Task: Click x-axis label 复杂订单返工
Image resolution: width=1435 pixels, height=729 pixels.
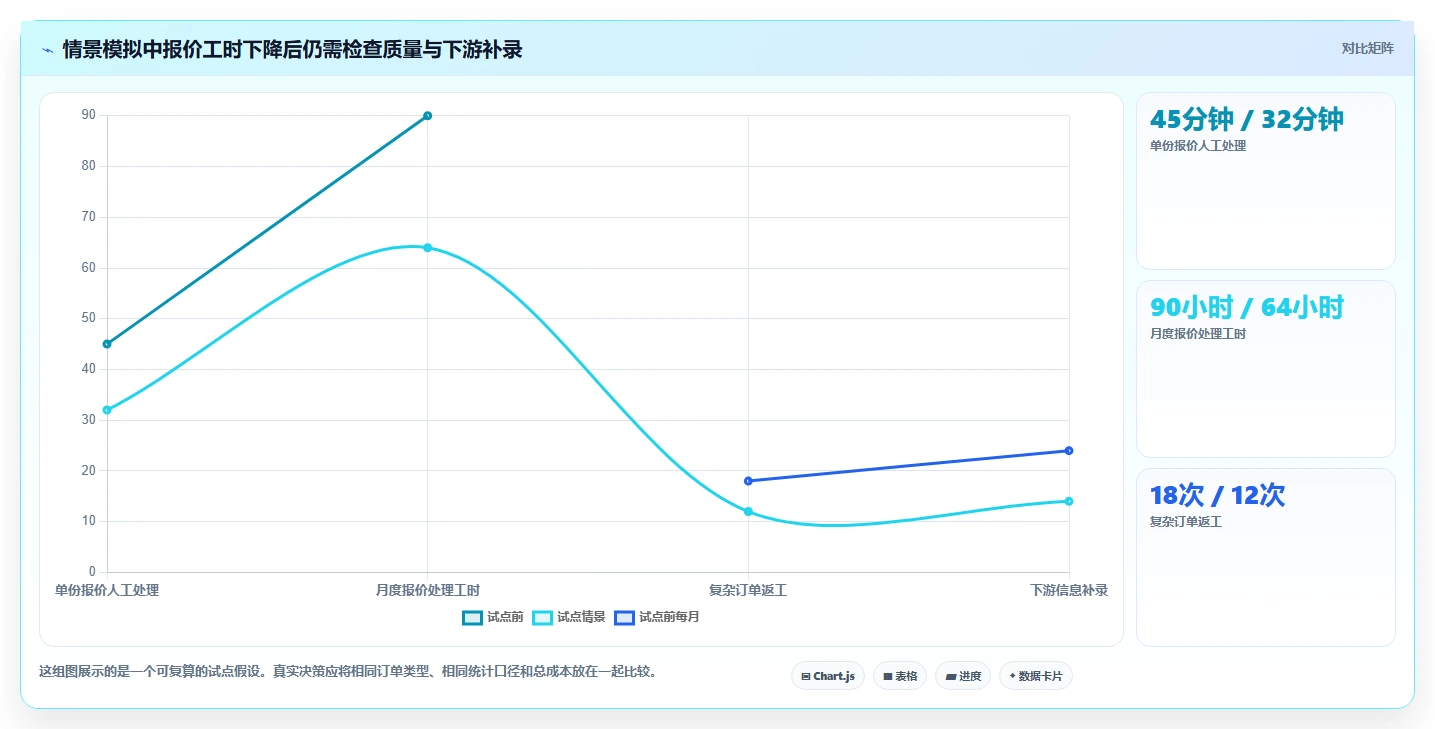Action: coord(748,590)
